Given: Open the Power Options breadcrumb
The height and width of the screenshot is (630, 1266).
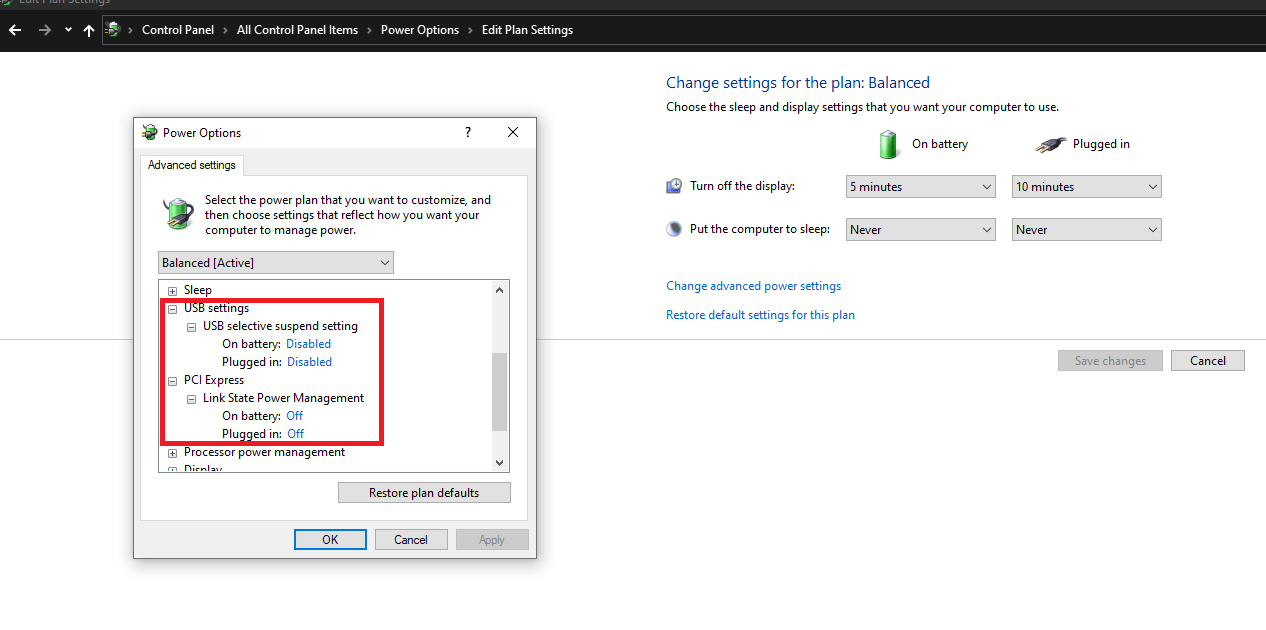Looking at the screenshot, I should (420, 30).
